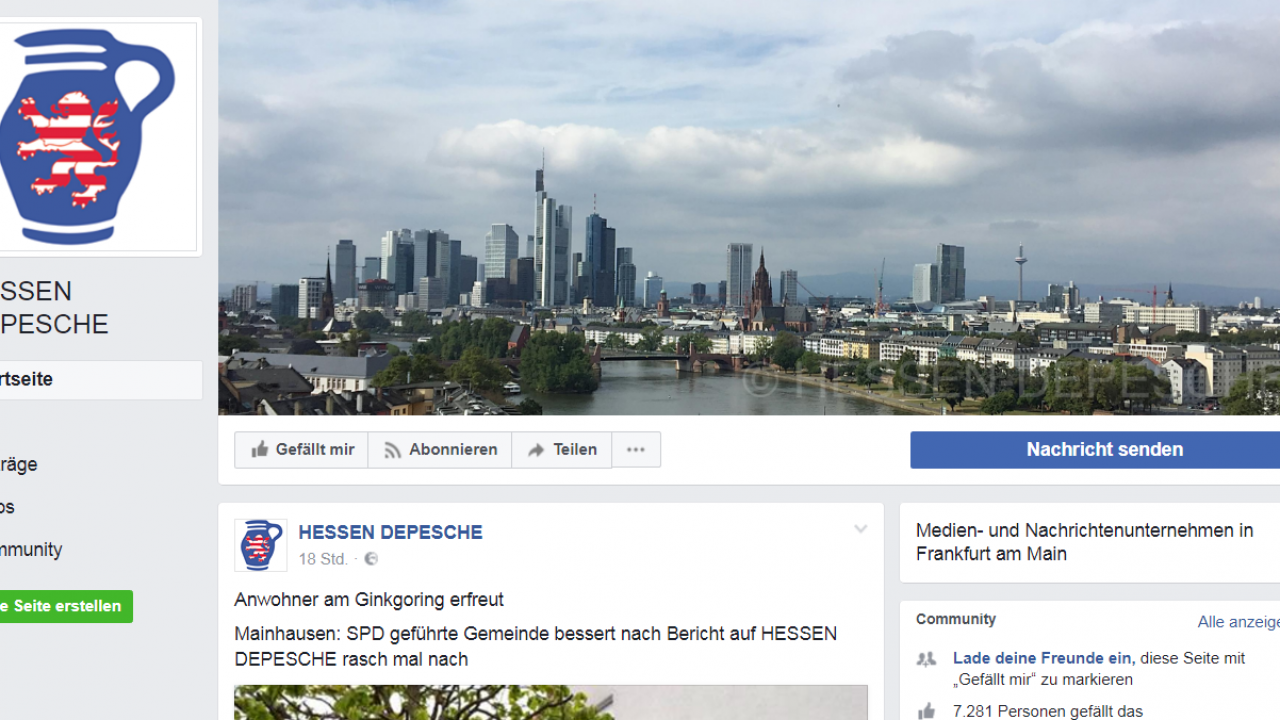The image size is (1280, 720).
Task: Select the Startseite tab in the sidebar
Action: point(101,380)
